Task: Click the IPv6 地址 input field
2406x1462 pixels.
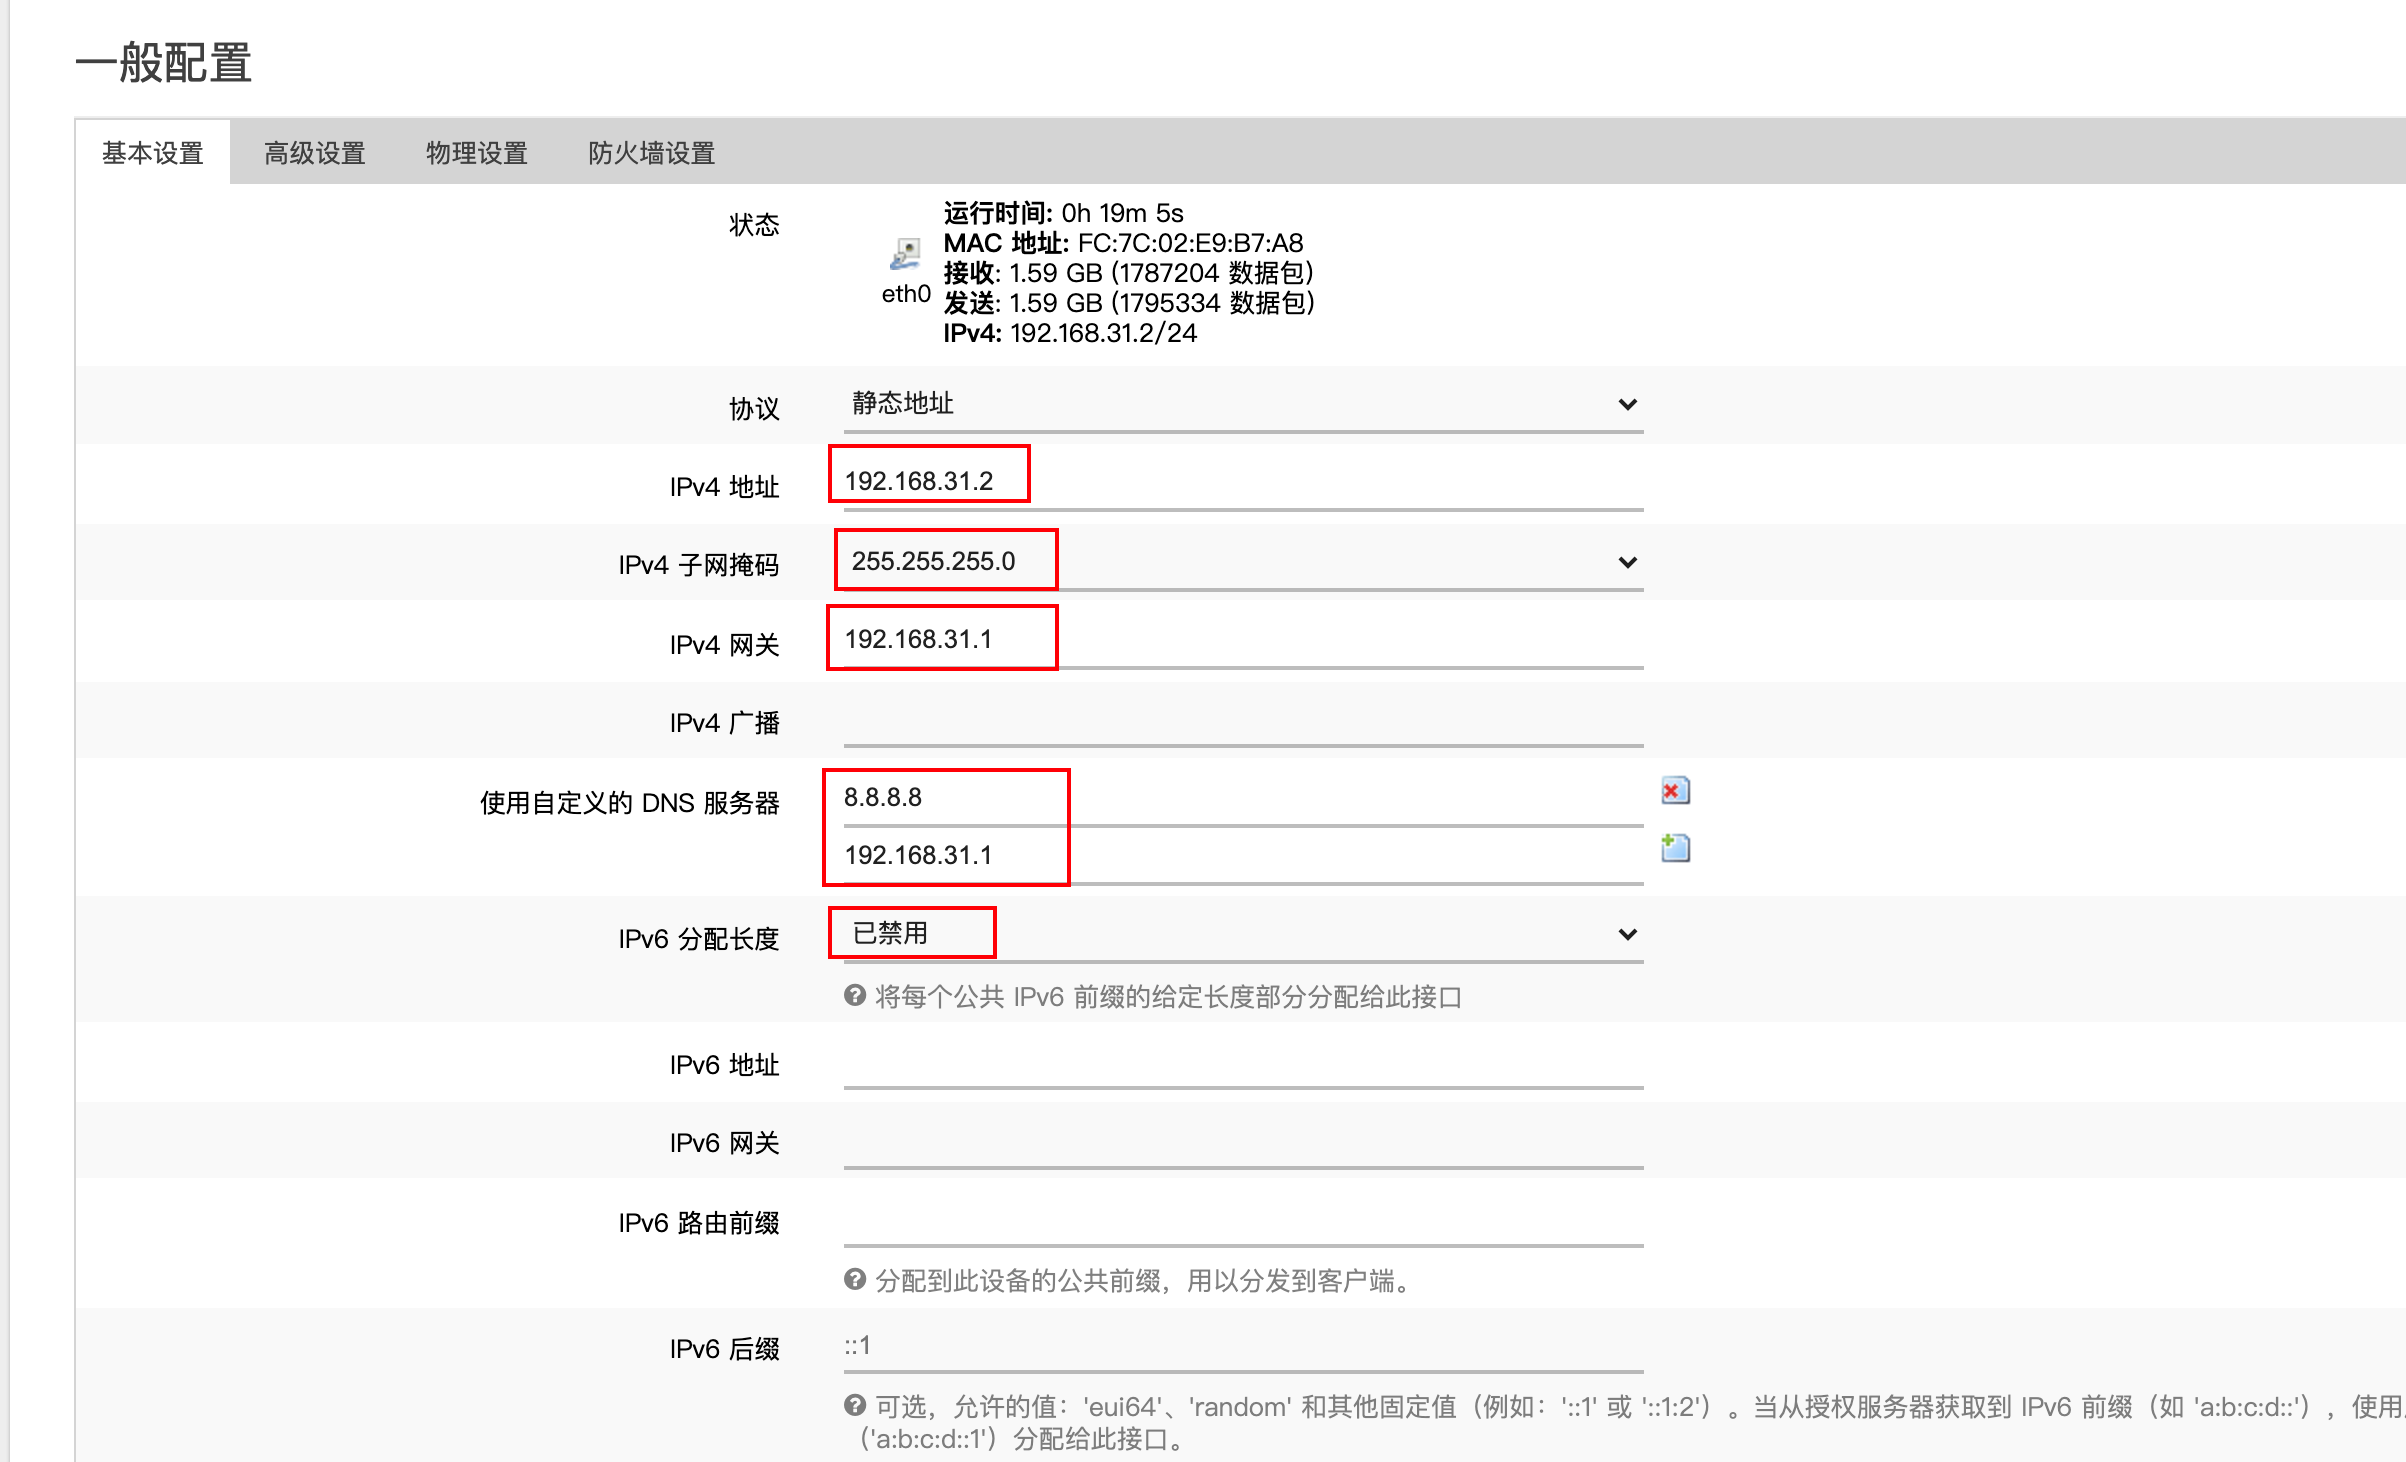Action: tap(1243, 1062)
